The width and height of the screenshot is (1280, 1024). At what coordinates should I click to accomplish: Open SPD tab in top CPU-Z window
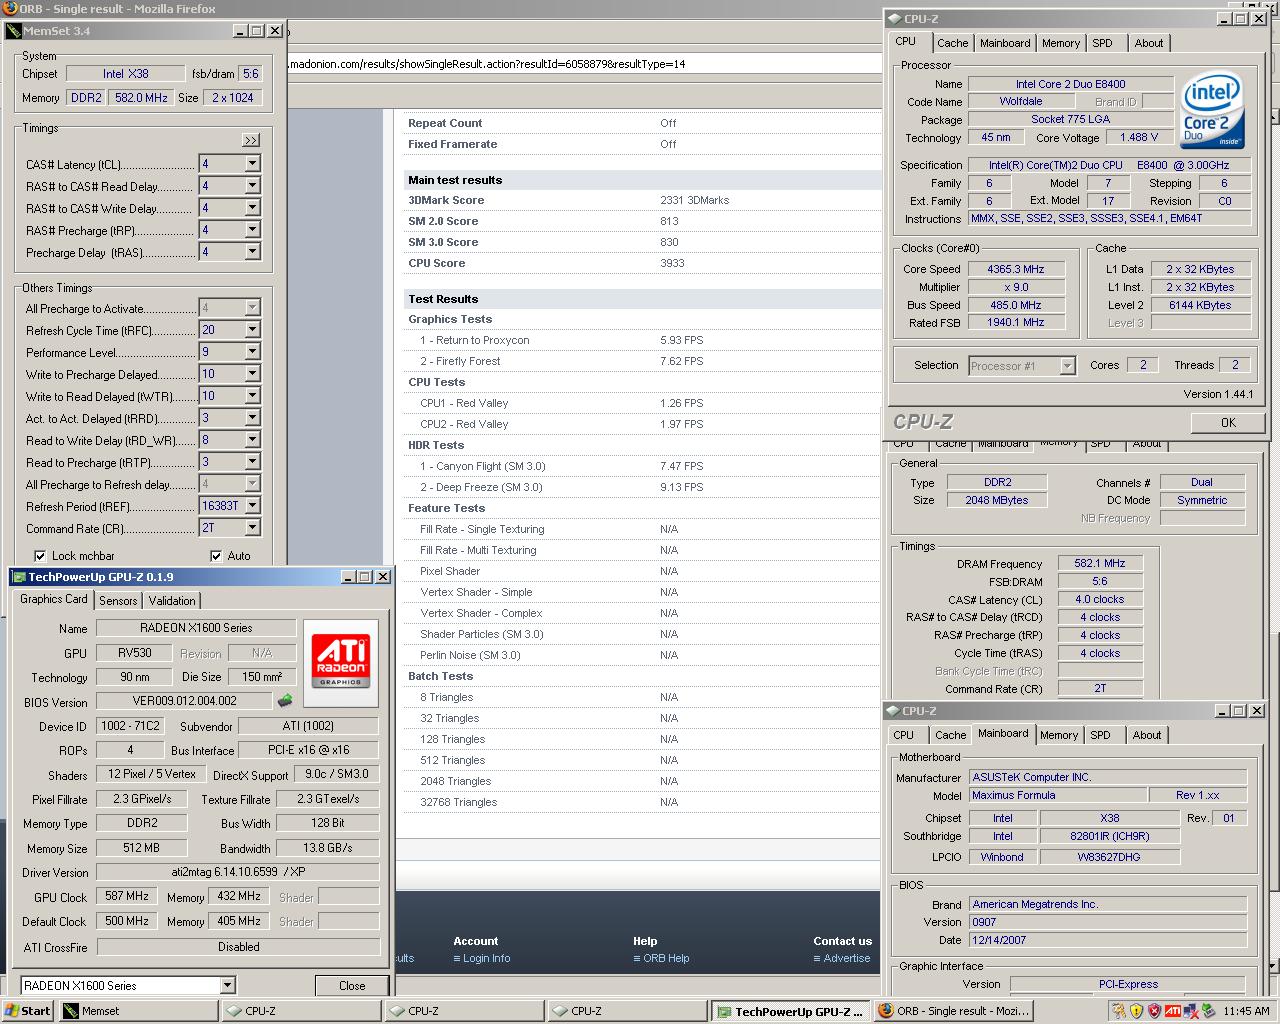tap(1102, 43)
